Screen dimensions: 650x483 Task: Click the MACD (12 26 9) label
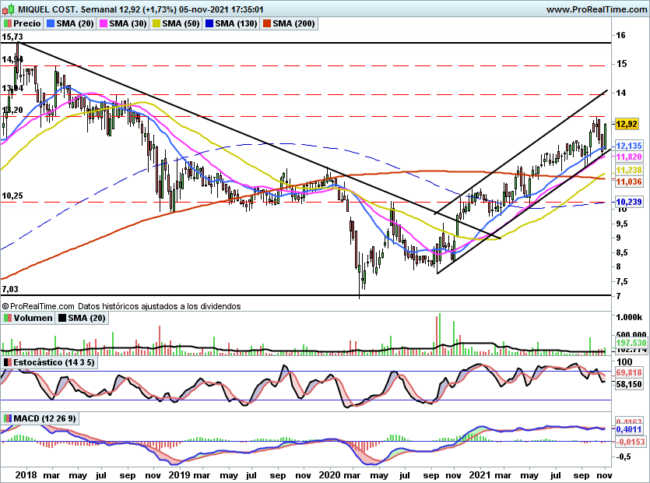pos(40,418)
